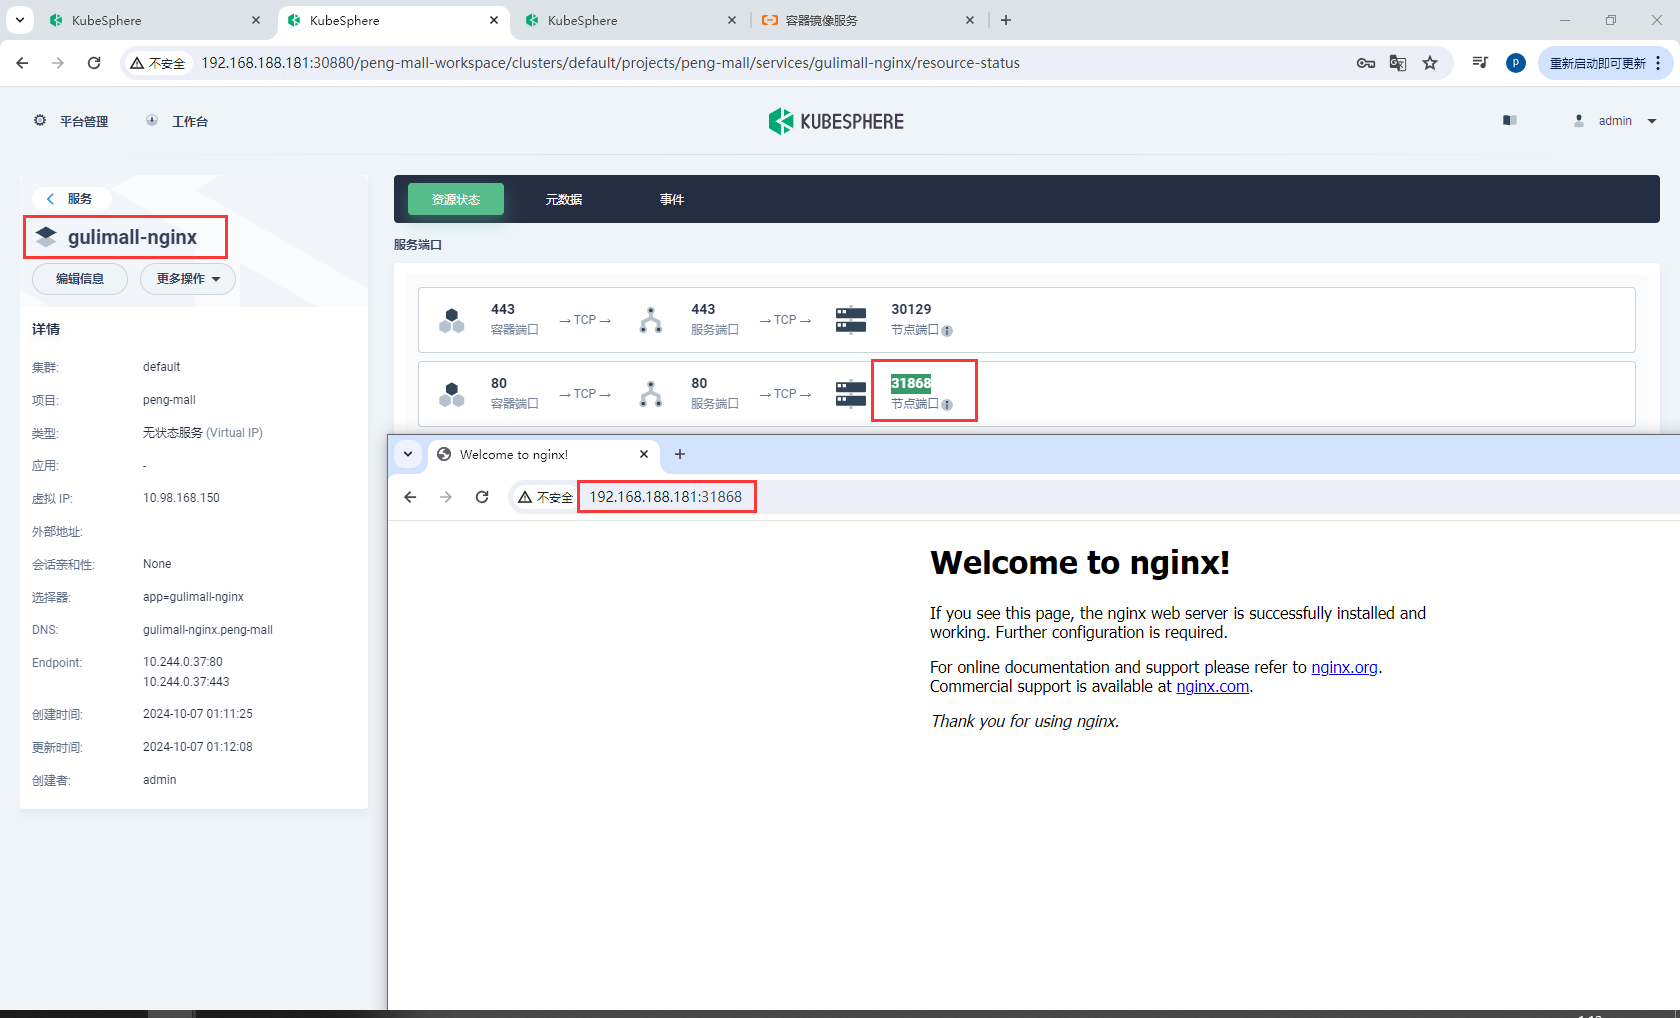The height and width of the screenshot is (1018, 1680).
Task: Click info icon next to 31868 节点端口
Action: coord(947,405)
